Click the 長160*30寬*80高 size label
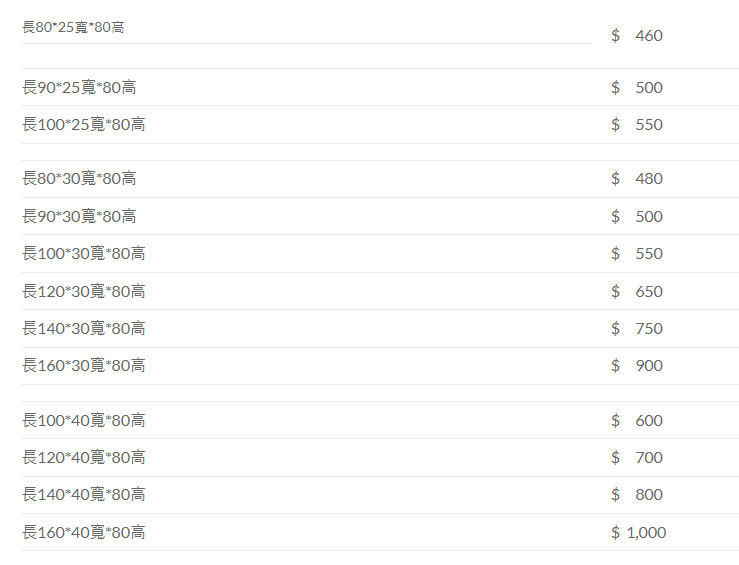The height and width of the screenshot is (565, 739). [83, 366]
